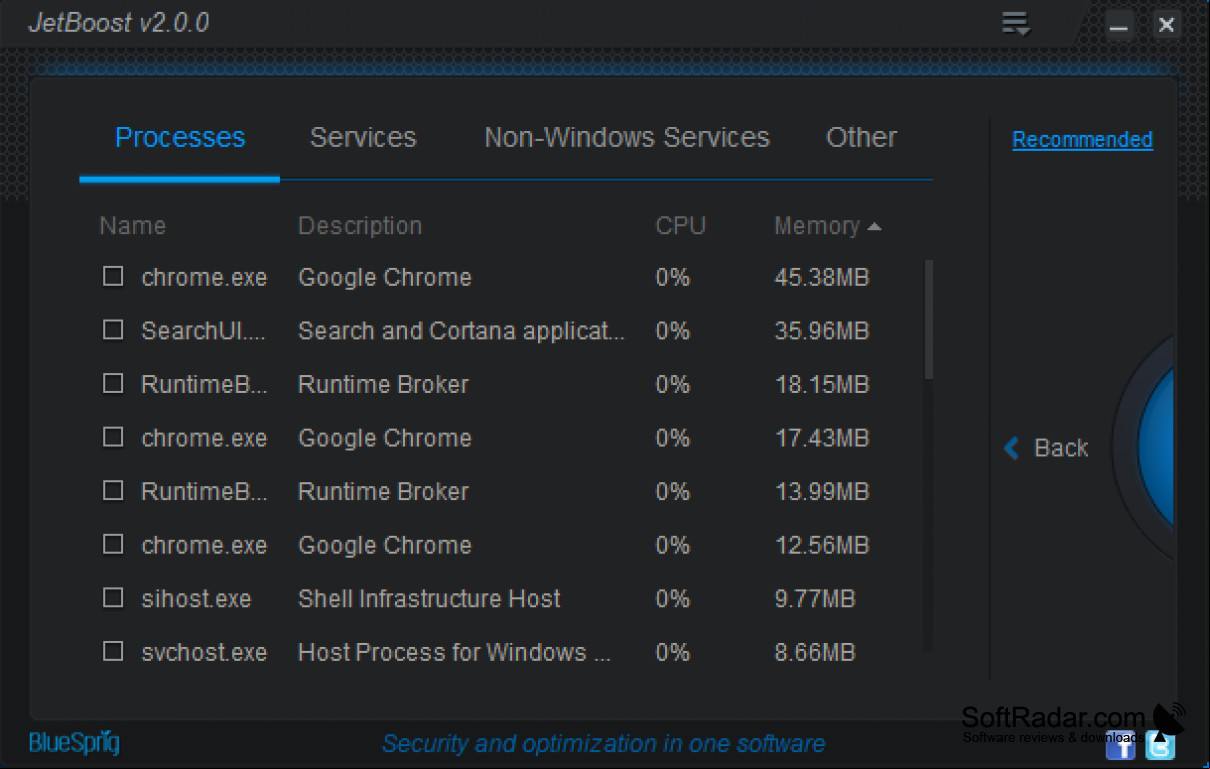1210x769 pixels.
Task: Click the SearchUI process name
Action: pyautogui.click(x=204, y=331)
